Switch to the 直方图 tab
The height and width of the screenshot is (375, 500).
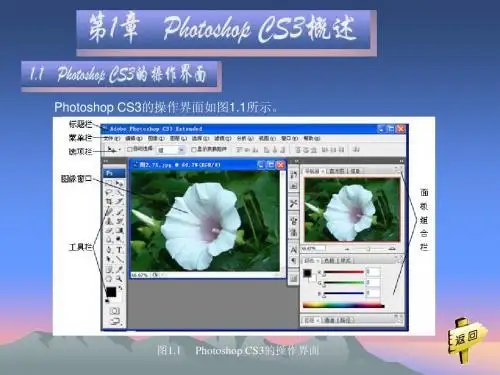(336, 171)
